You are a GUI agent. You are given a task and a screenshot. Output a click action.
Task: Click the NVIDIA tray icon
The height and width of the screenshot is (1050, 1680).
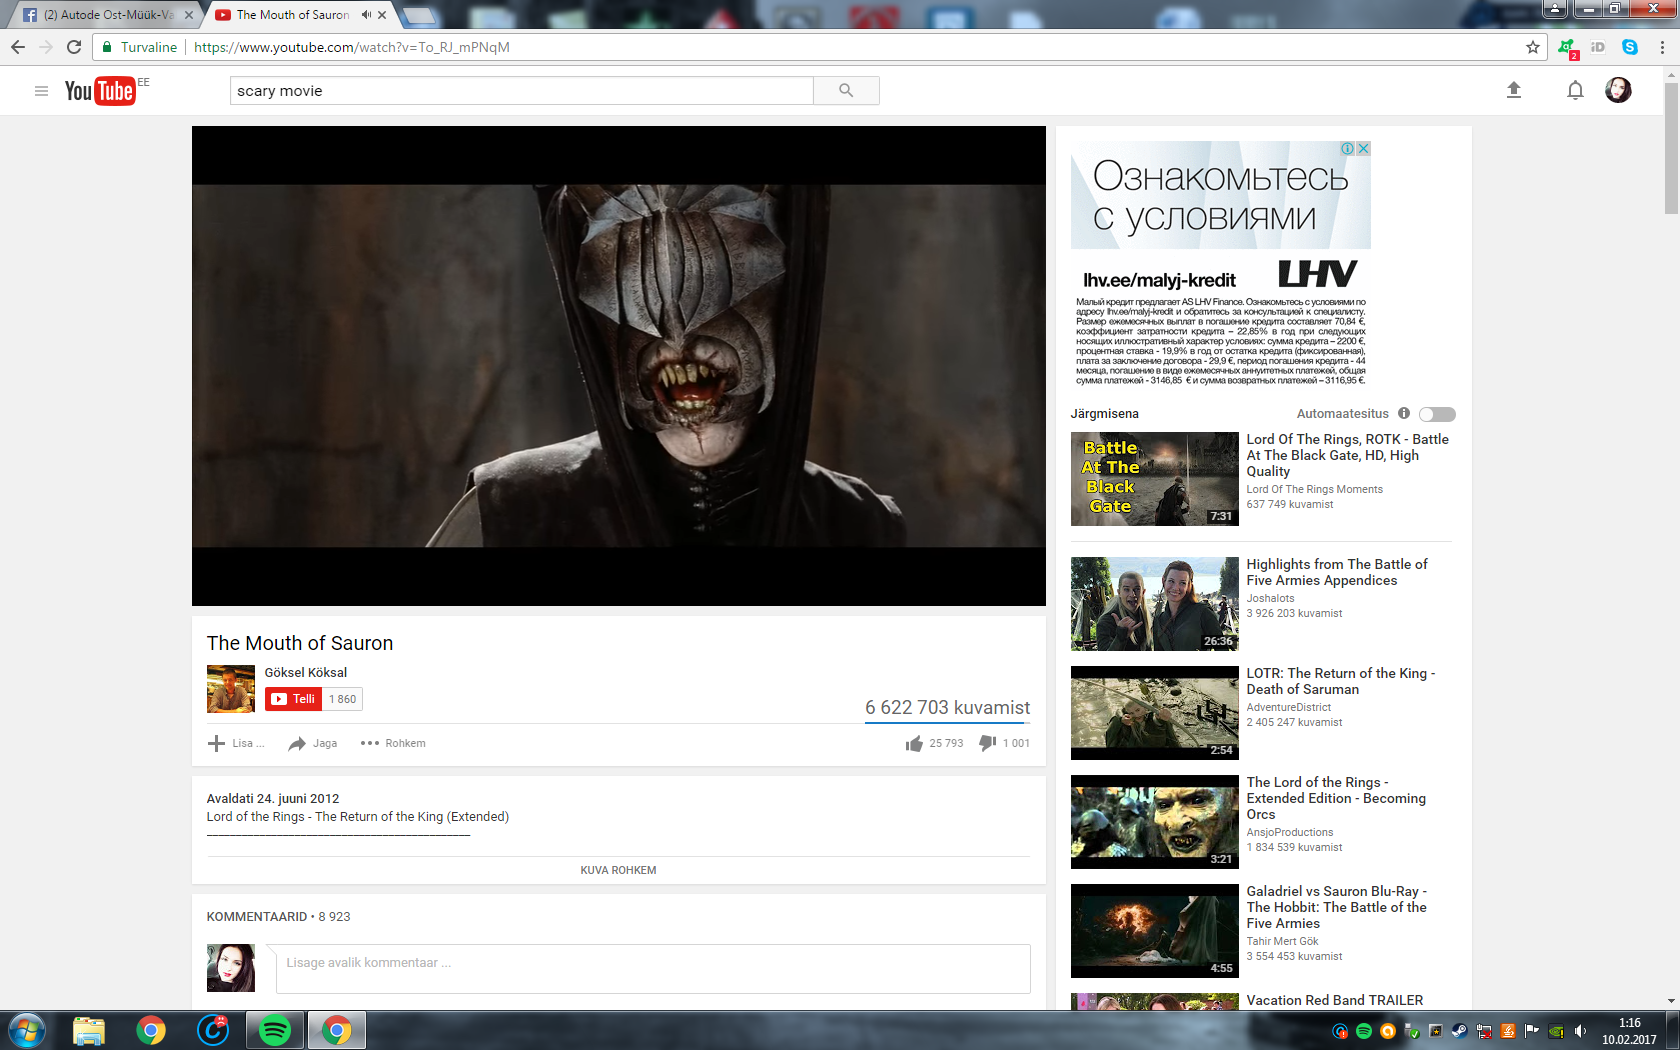(1556, 1031)
